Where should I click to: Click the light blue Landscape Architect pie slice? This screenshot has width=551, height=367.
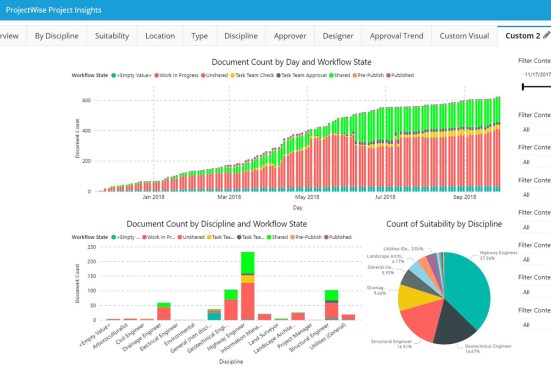pyautogui.click(x=419, y=270)
